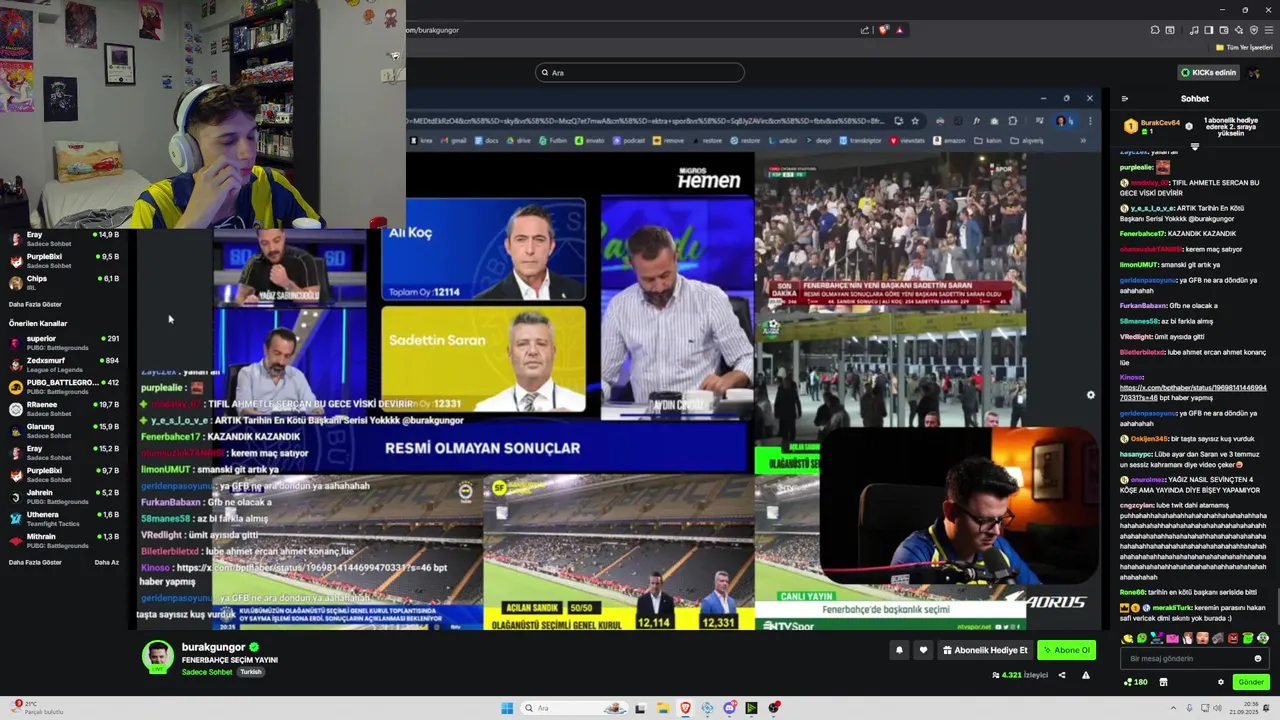Screen dimensions: 1280x720
Task: Open the browser extensions puzzle icon
Action: coord(1155,30)
